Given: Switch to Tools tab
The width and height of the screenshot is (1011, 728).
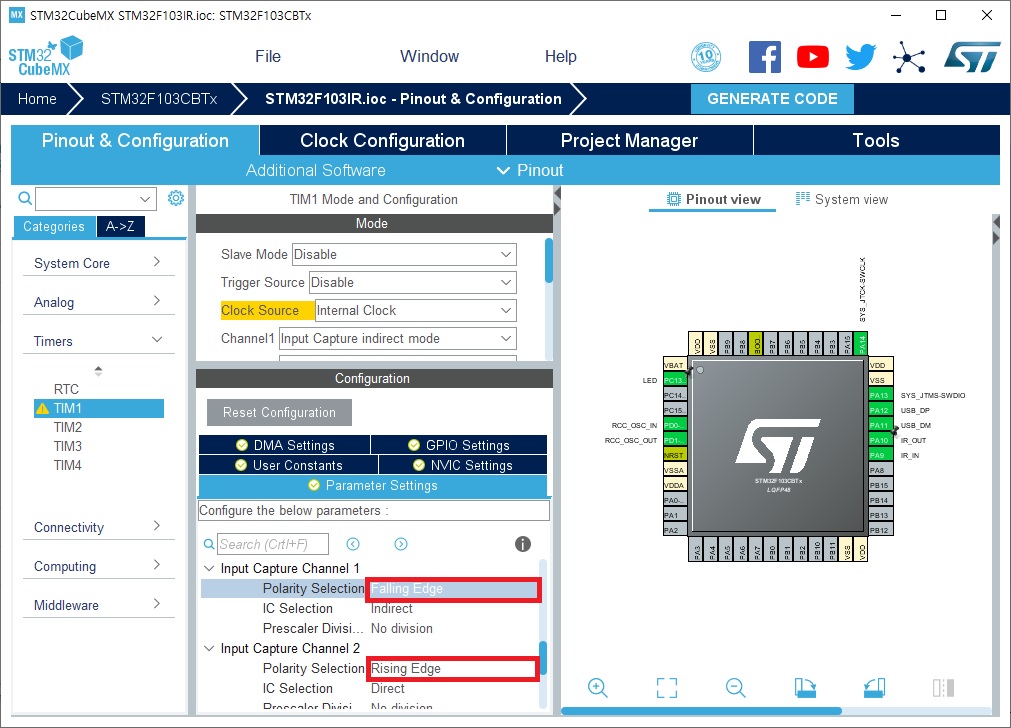Looking at the screenshot, I should point(876,141).
